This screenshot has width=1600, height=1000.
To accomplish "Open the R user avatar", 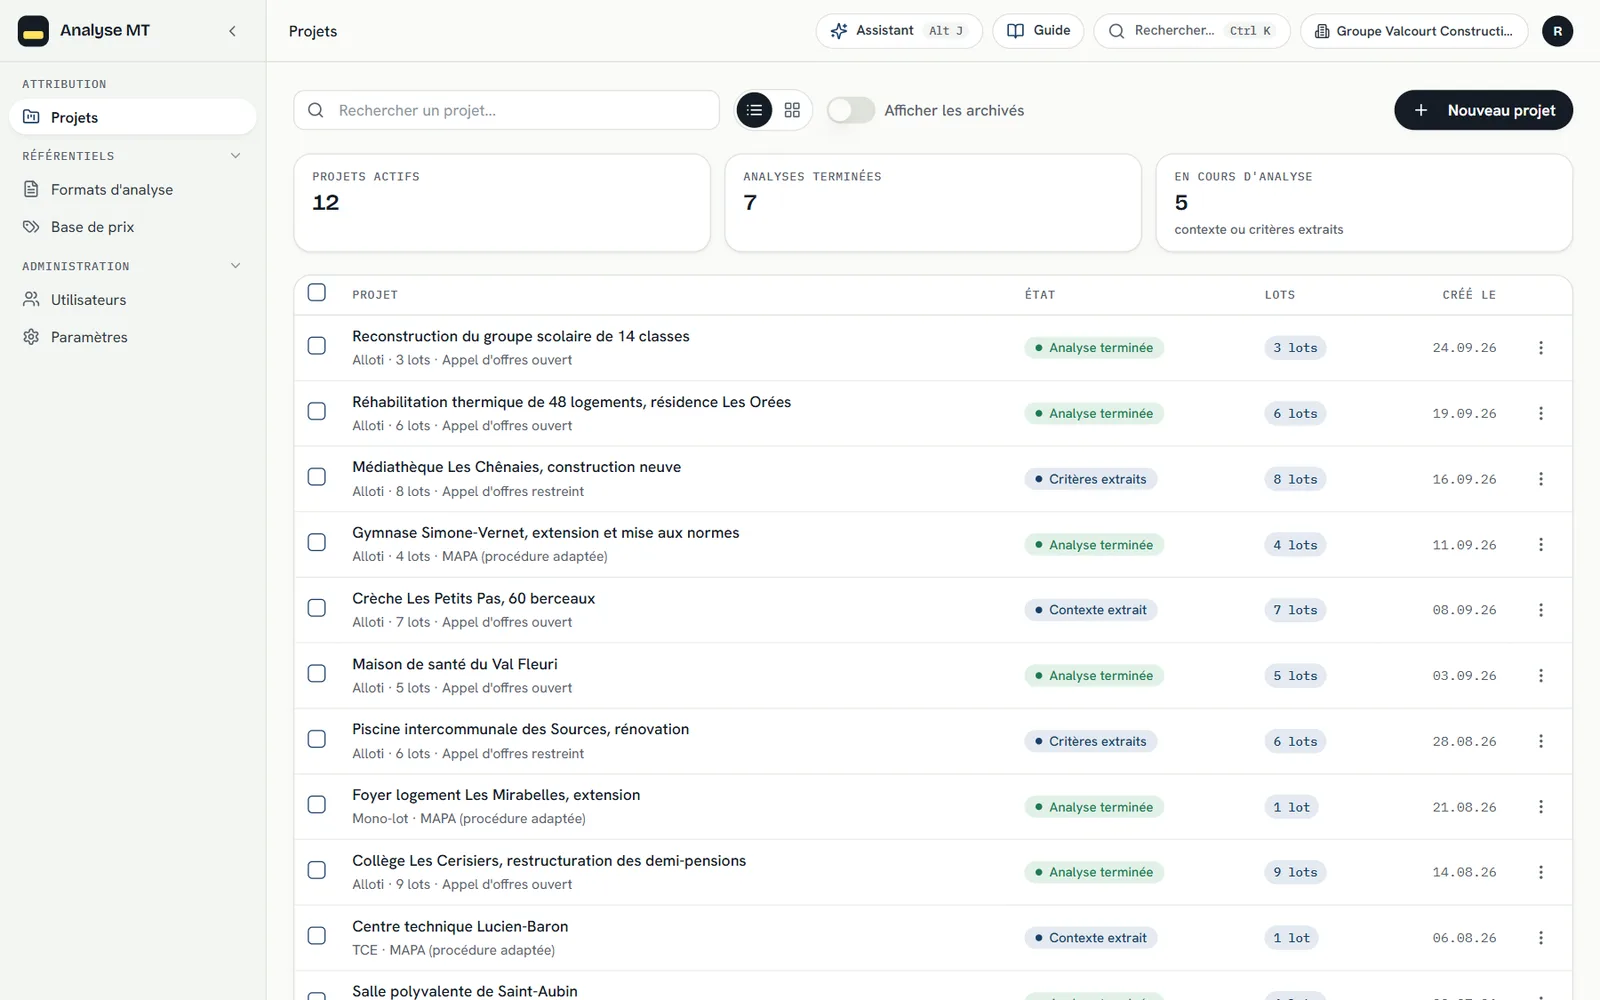I will click(x=1557, y=31).
